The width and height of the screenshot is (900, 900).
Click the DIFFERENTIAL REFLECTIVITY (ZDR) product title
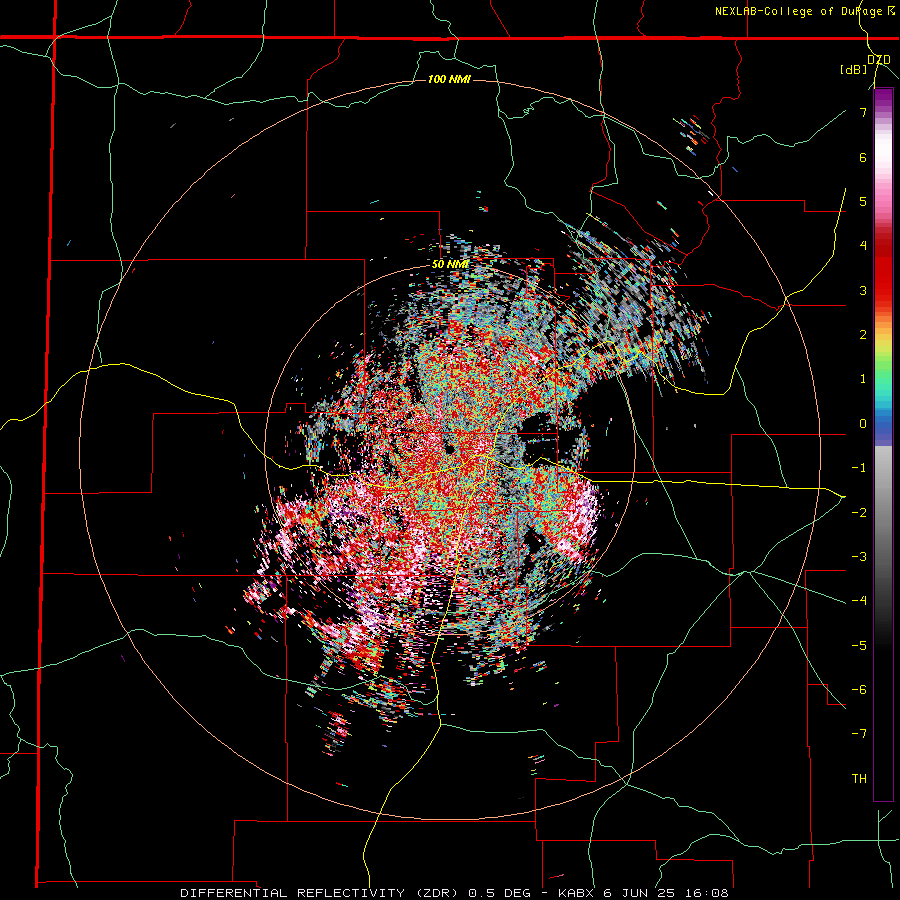tap(320, 893)
